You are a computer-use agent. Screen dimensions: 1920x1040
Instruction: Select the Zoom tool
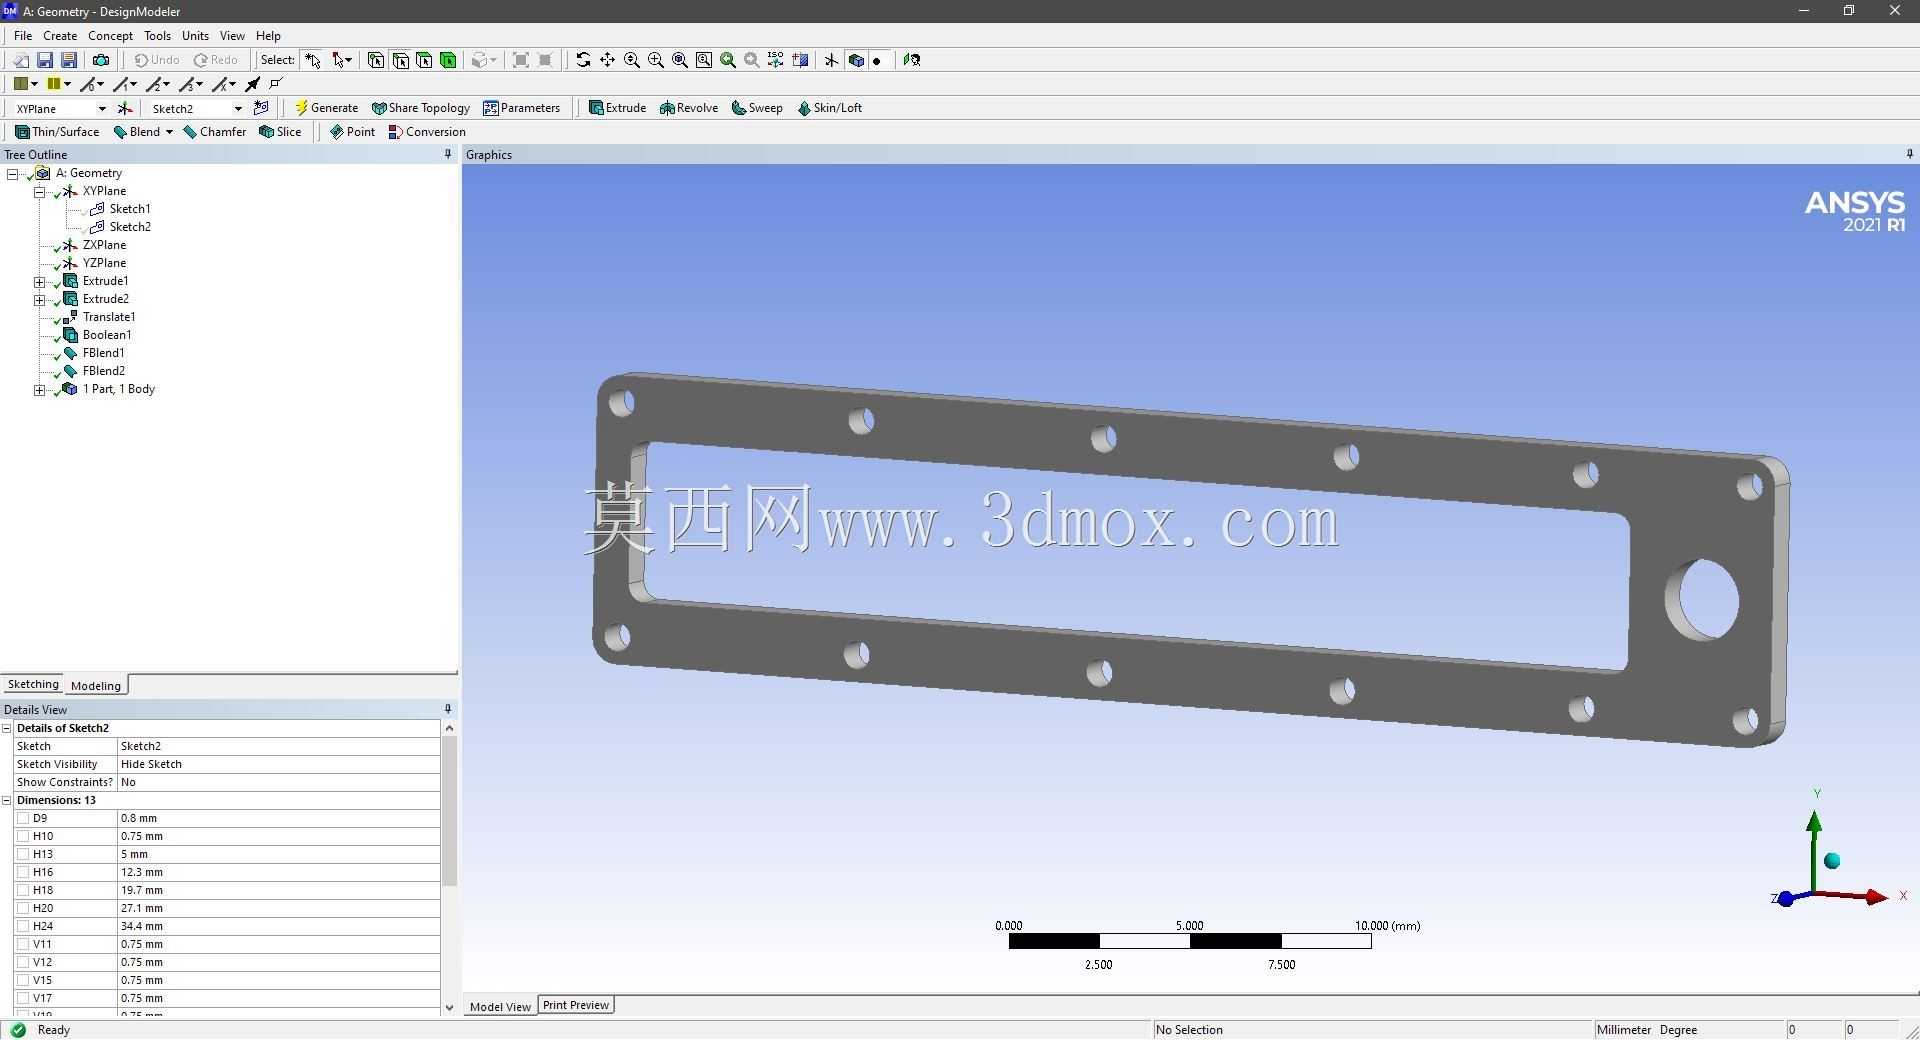click(632, 60)
